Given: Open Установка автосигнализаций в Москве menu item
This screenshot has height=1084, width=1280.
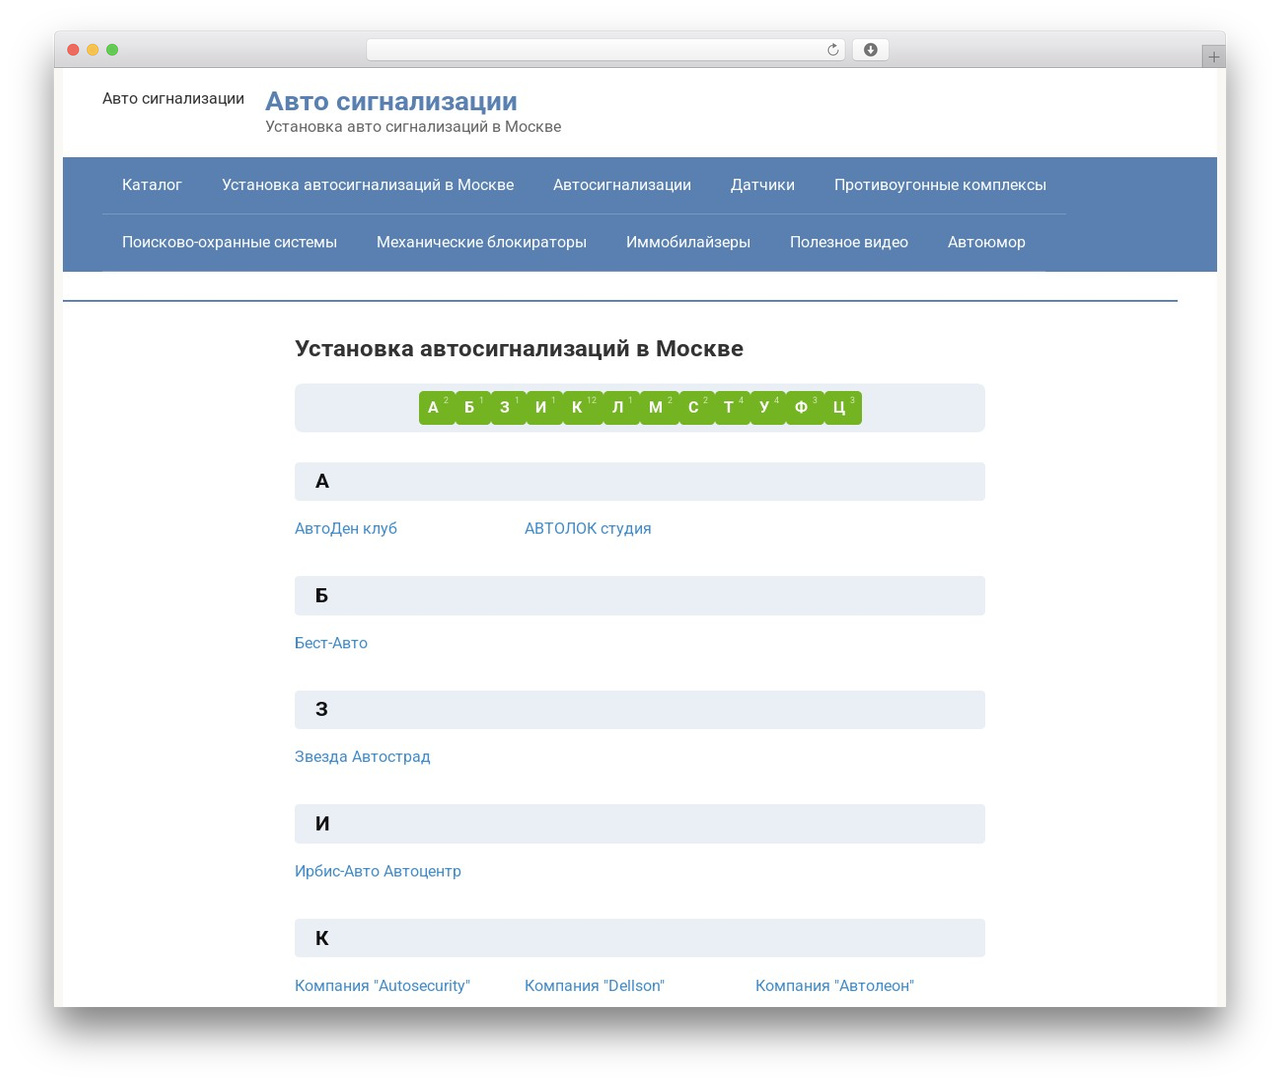Looking at the screenshot, I should (368, 185).
